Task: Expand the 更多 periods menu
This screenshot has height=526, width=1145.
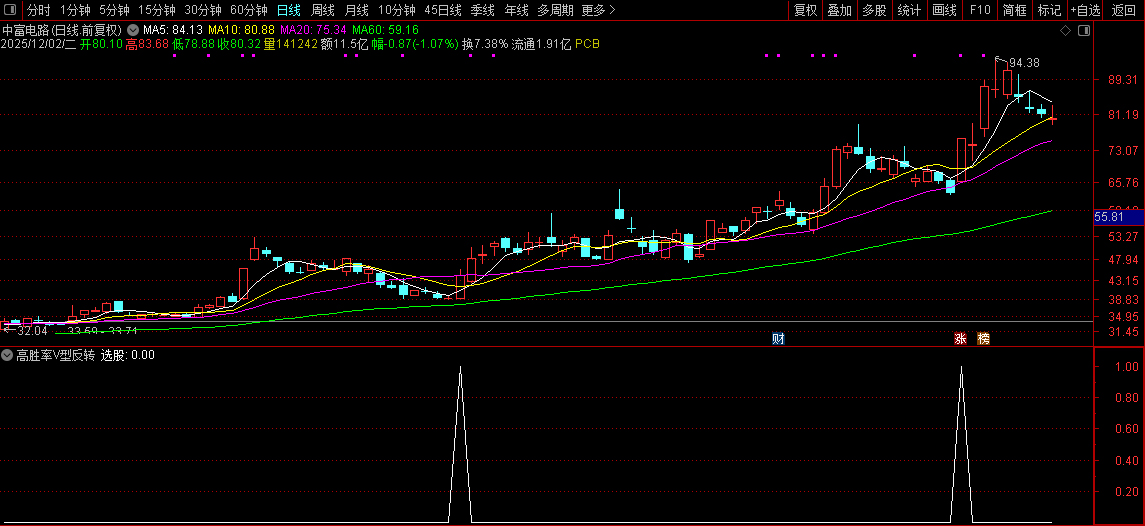Action: coord(598,10)
